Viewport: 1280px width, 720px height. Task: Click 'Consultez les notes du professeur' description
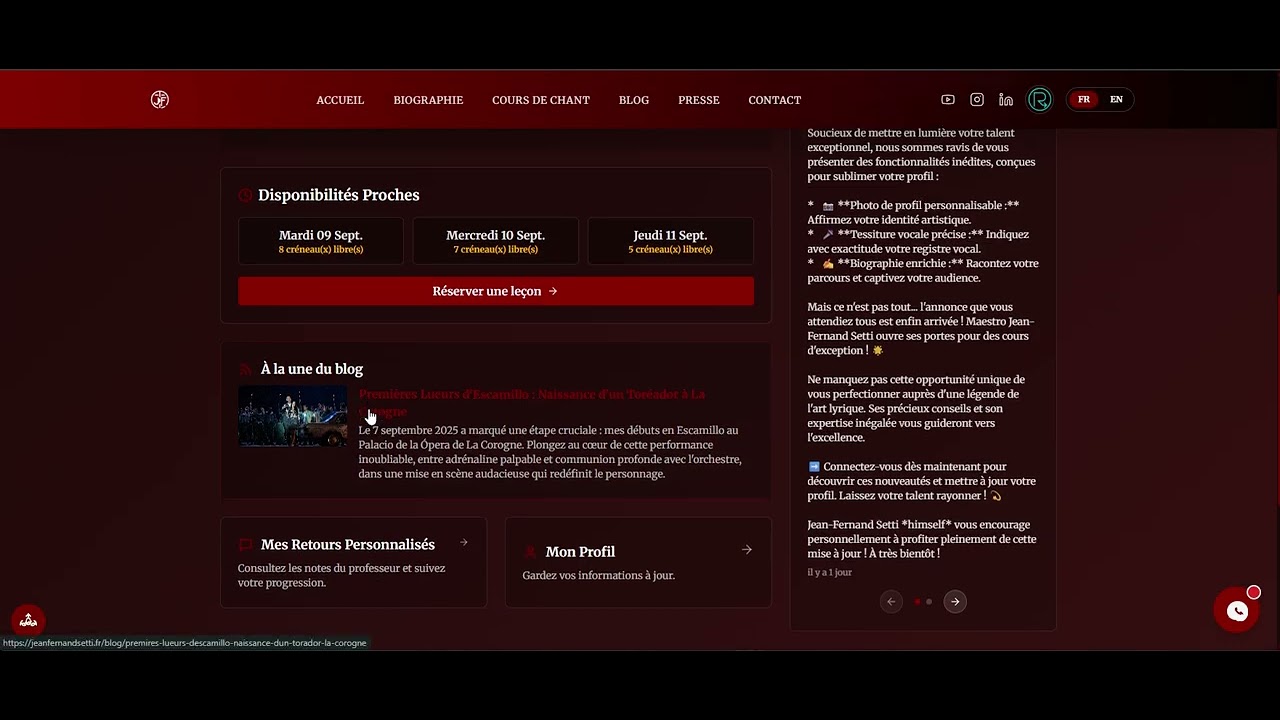(x=342, y=575)
